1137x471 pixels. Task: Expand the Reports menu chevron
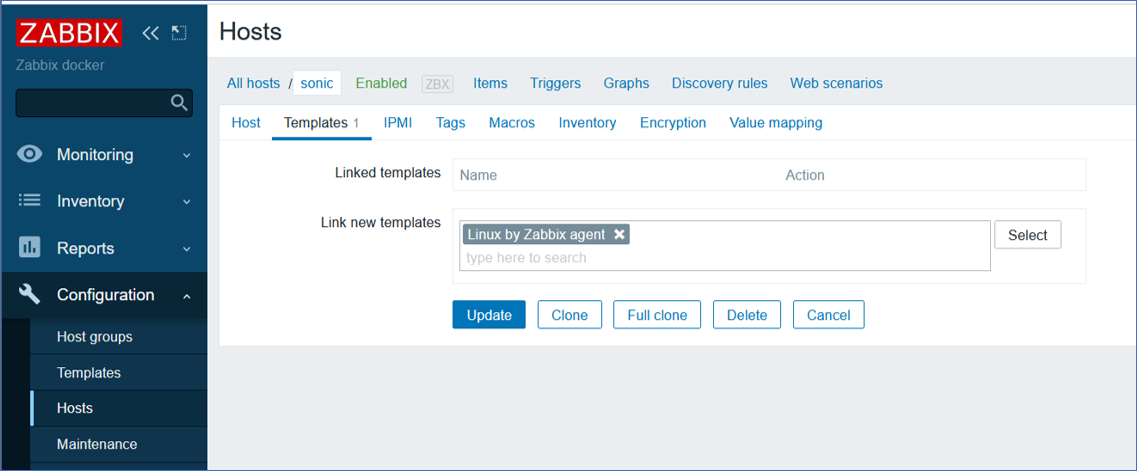pos(186,249)
